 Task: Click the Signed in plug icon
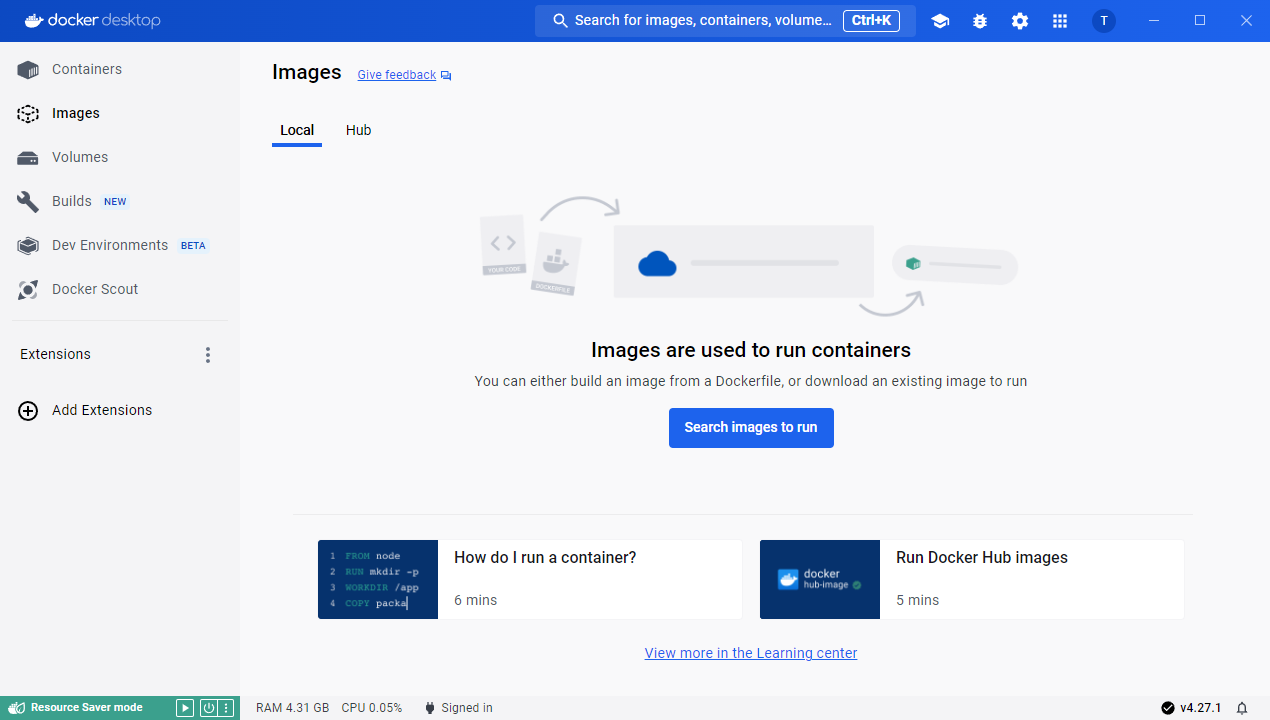pos(430,708)
